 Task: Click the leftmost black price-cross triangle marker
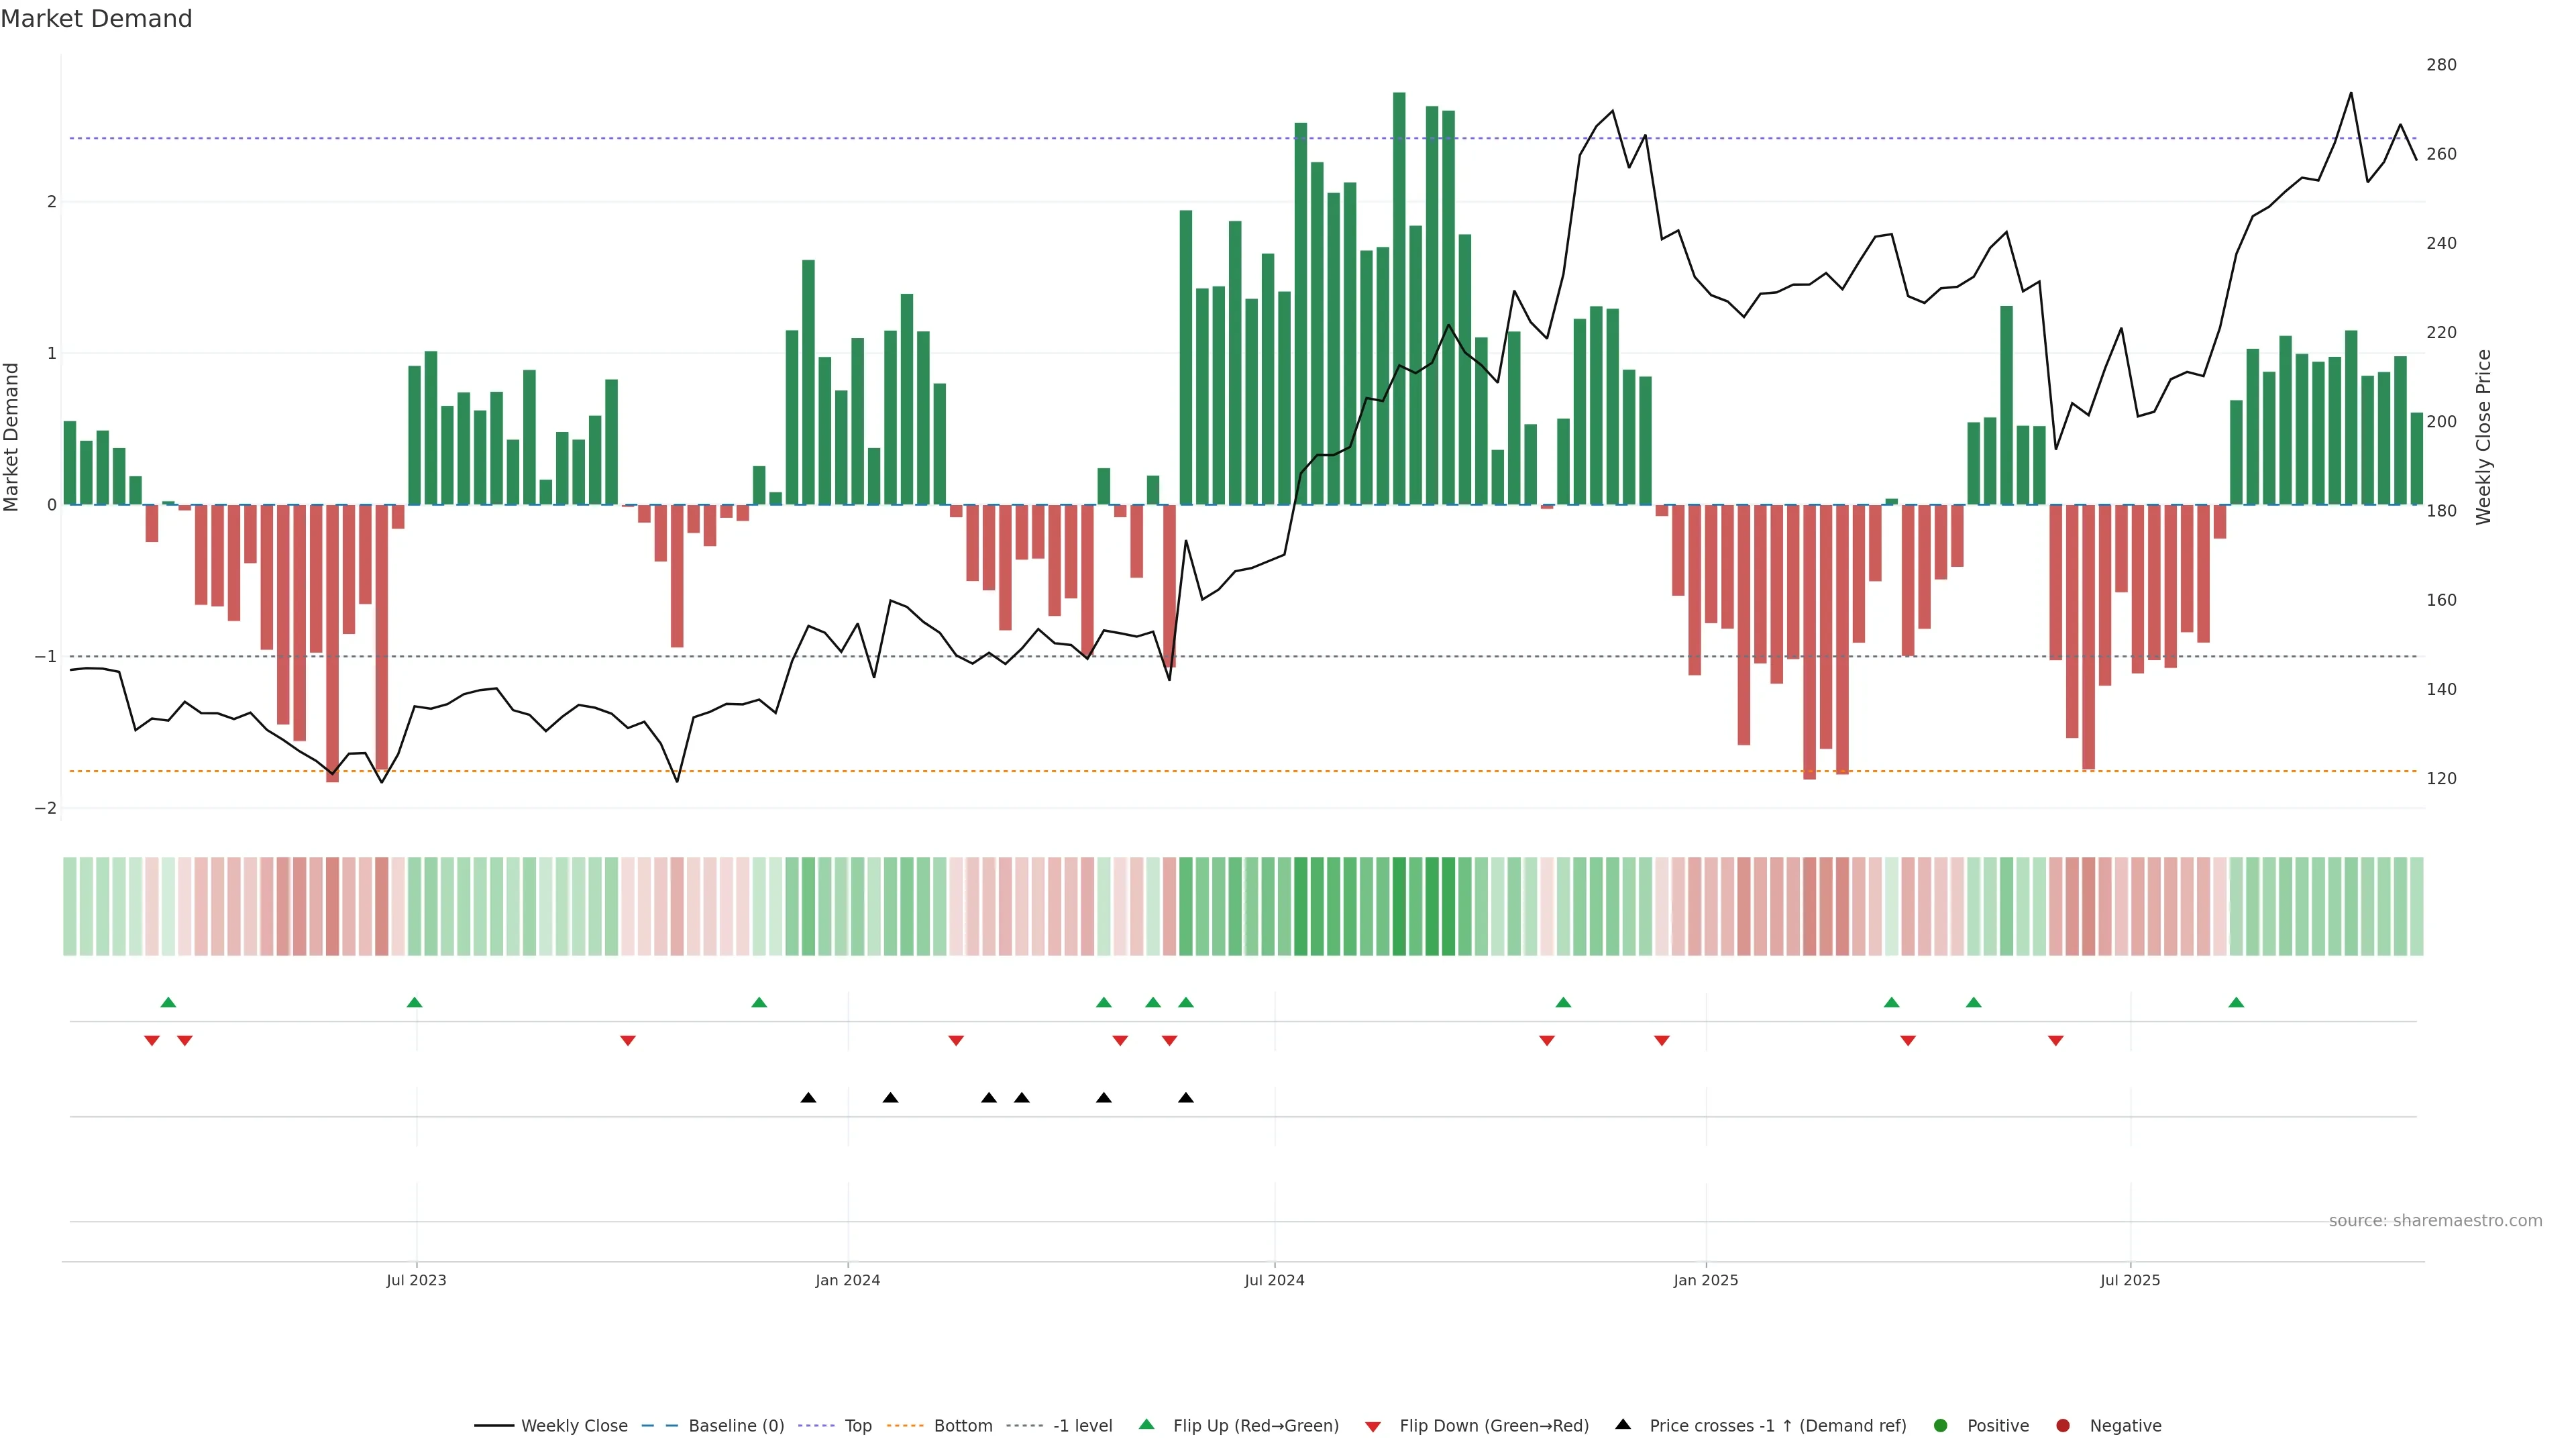(808, 1098)
